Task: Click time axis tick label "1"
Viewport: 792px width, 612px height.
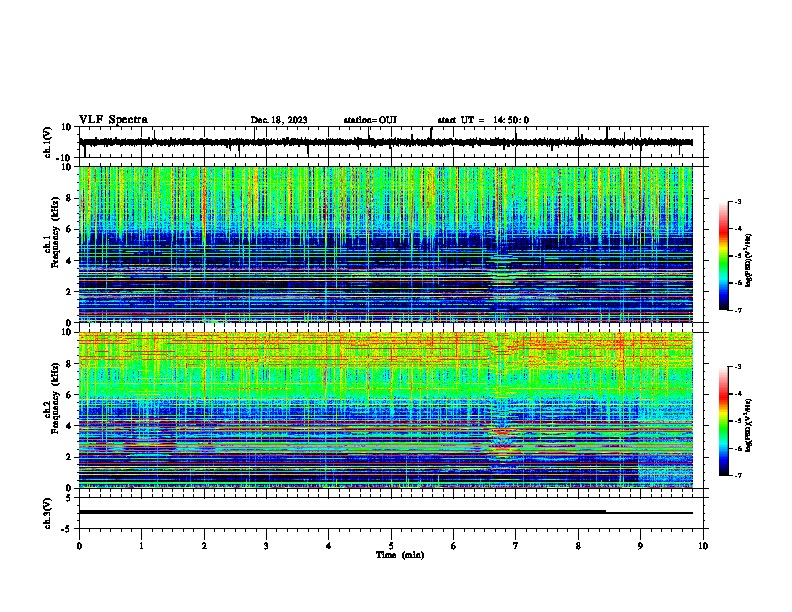Action: pos(141,546)
